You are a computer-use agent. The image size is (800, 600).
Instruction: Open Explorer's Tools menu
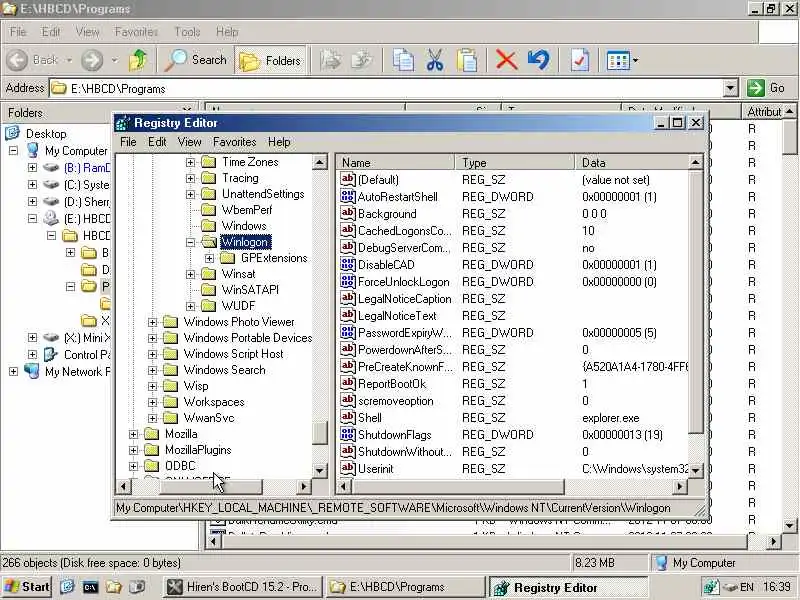coord(187,32)
